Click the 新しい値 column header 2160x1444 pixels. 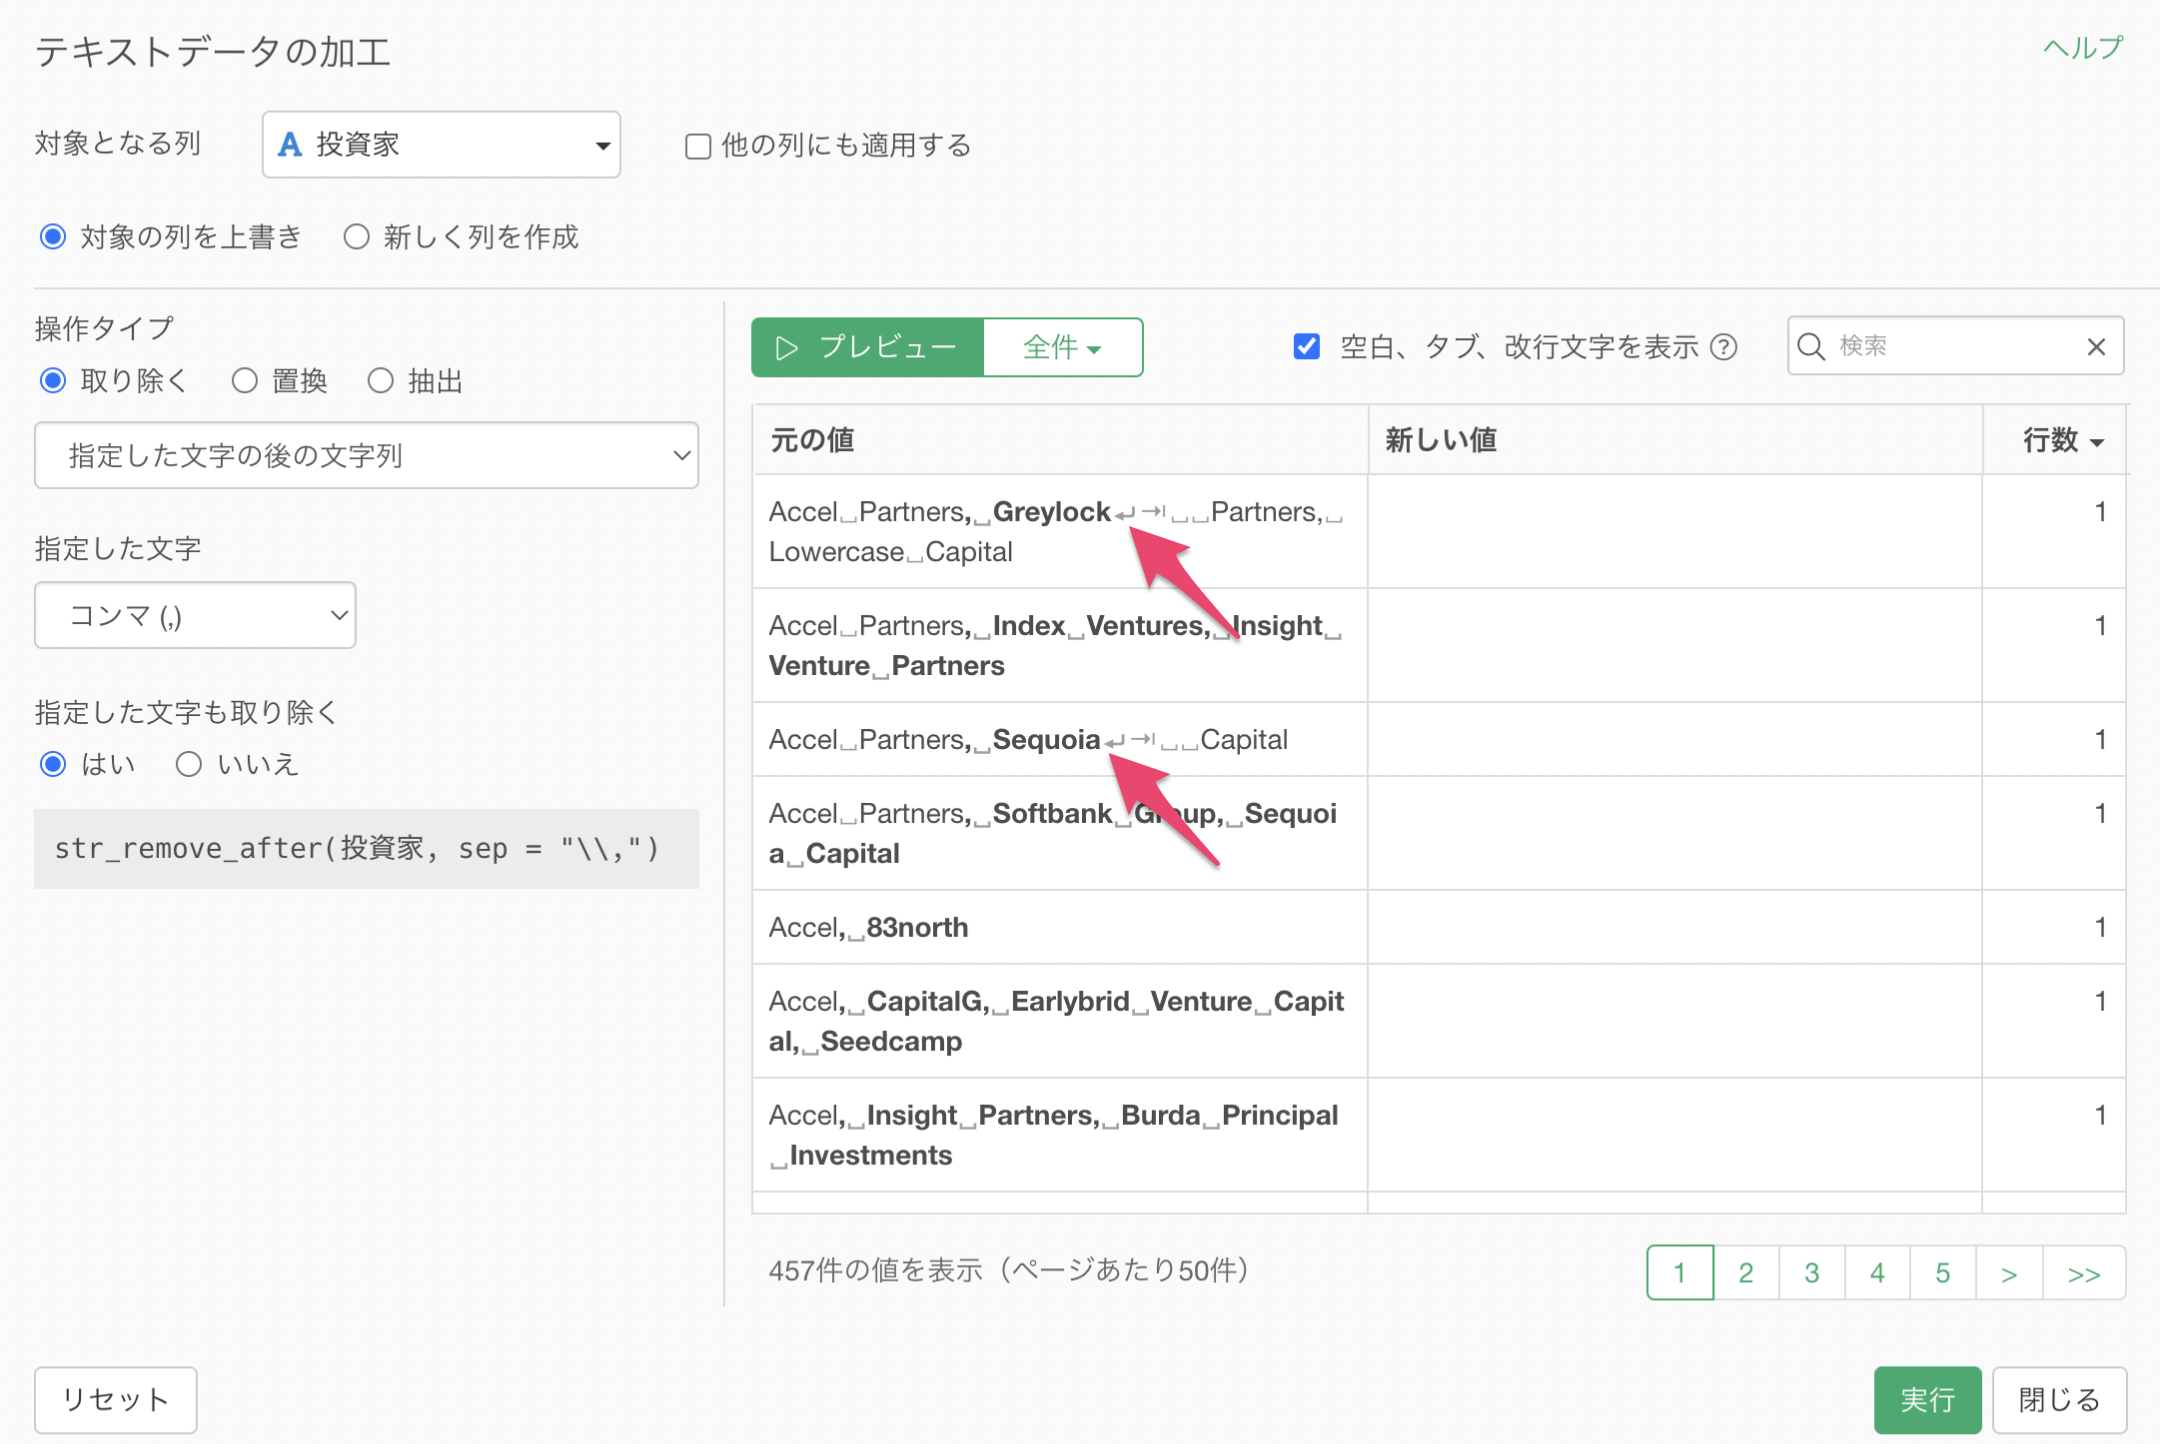point(1675,440)
